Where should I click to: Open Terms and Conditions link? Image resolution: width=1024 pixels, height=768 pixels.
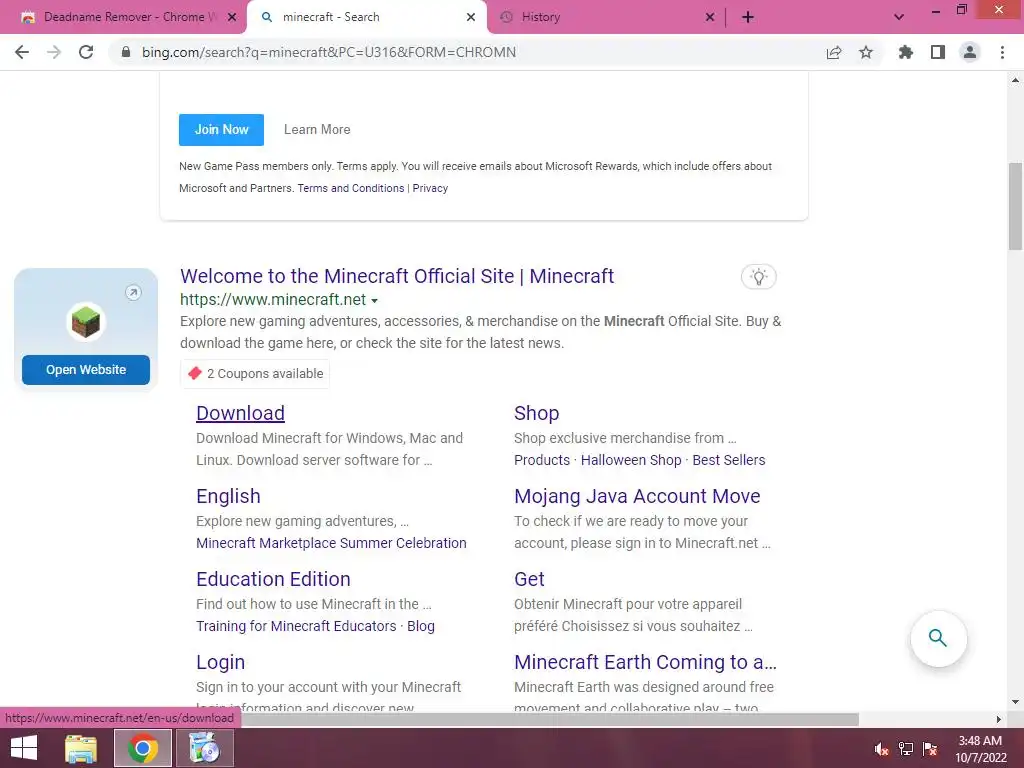click(351, 188)
